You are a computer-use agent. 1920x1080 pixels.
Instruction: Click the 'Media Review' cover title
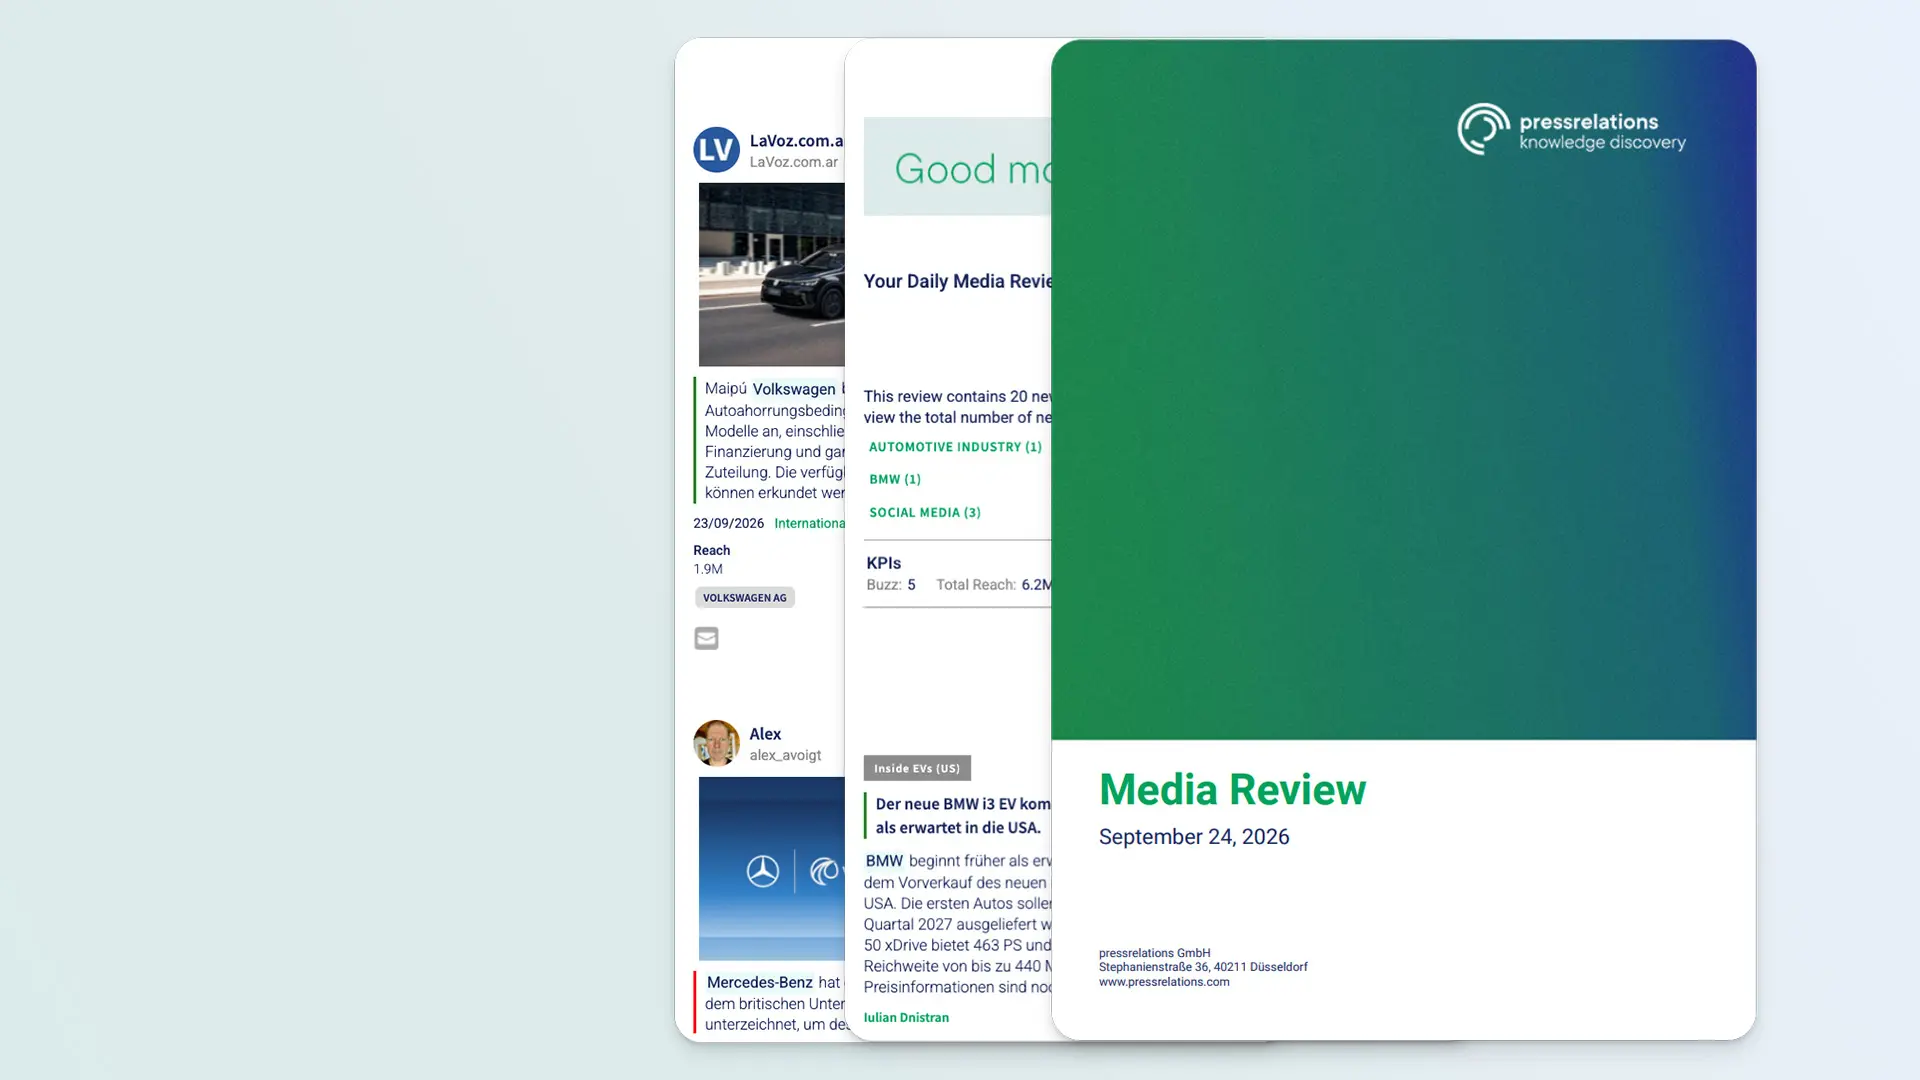coord(1232,790)
